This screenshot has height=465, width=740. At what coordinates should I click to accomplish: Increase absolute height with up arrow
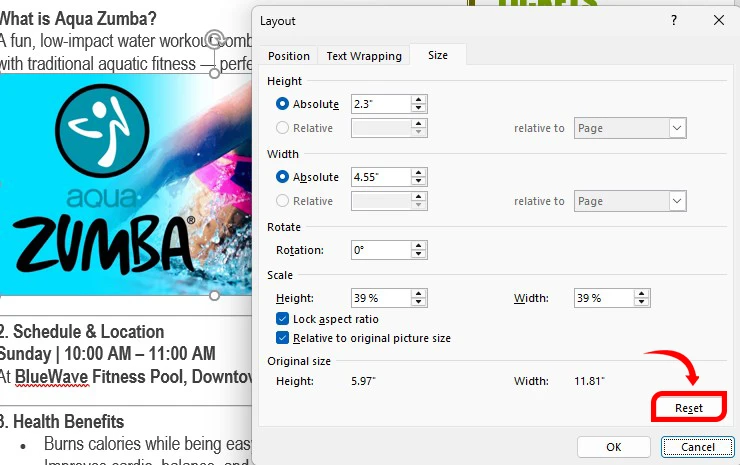419,99
